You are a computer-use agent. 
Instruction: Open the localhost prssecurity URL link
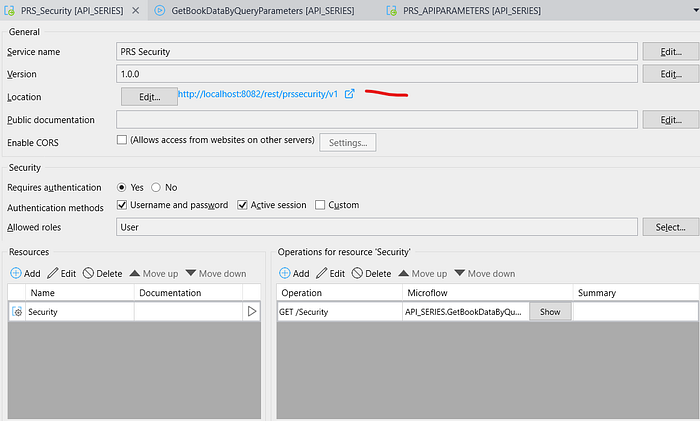pos(259,94)
